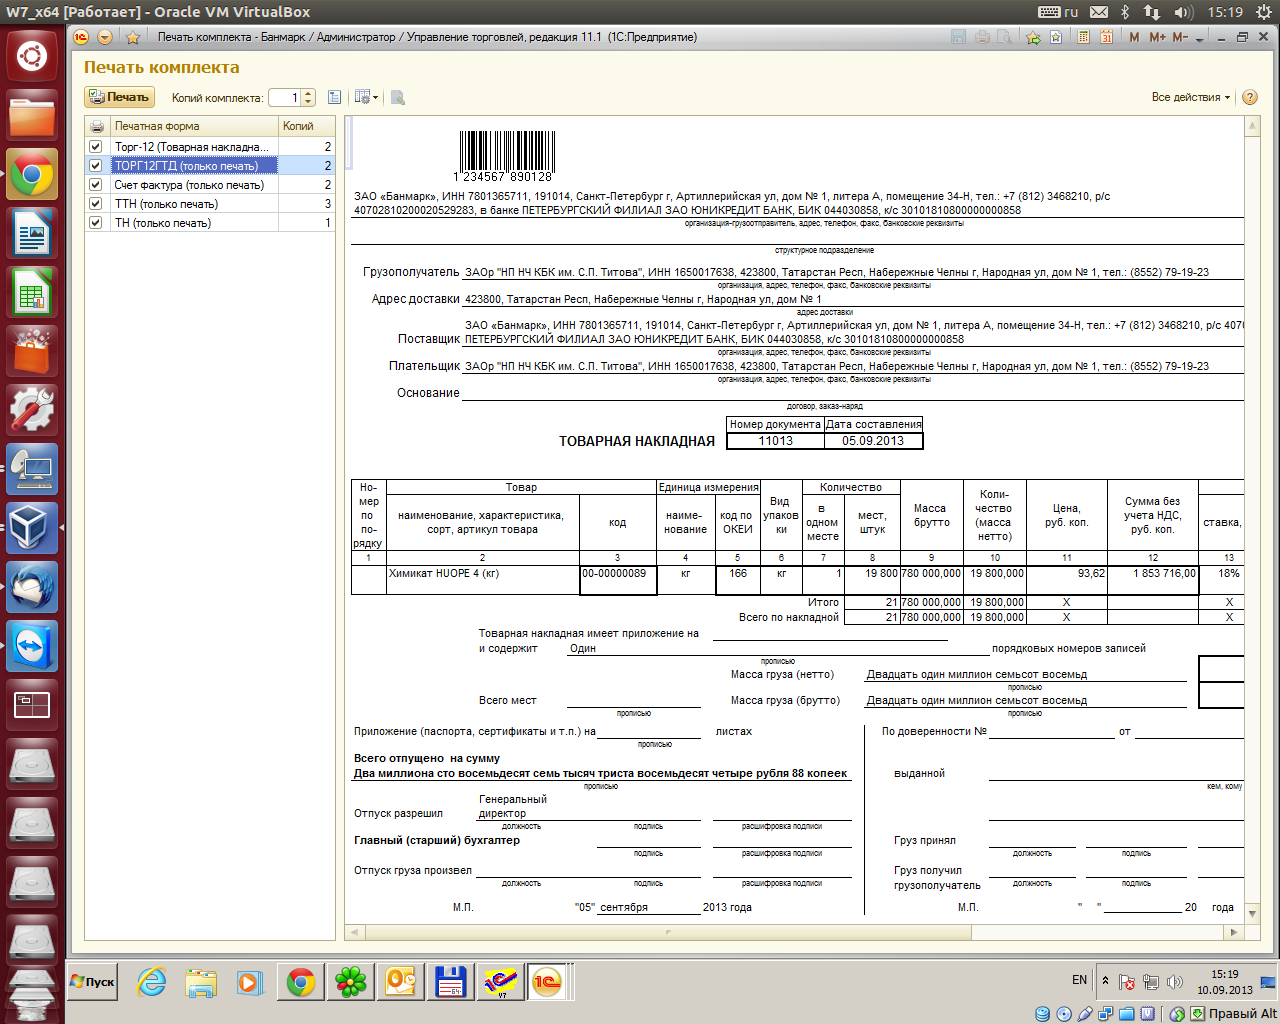
Task: Open the table settings gear dropdown
Action: tap(366, 97)
